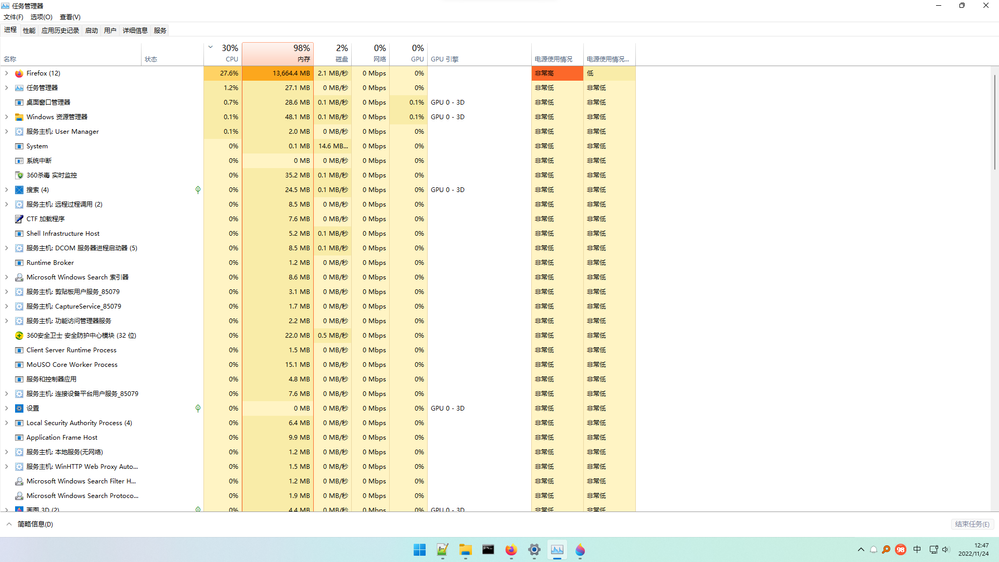Open the Windows Start button on taskbar
This screenshot has width=999, height=562.
(419, 550)
